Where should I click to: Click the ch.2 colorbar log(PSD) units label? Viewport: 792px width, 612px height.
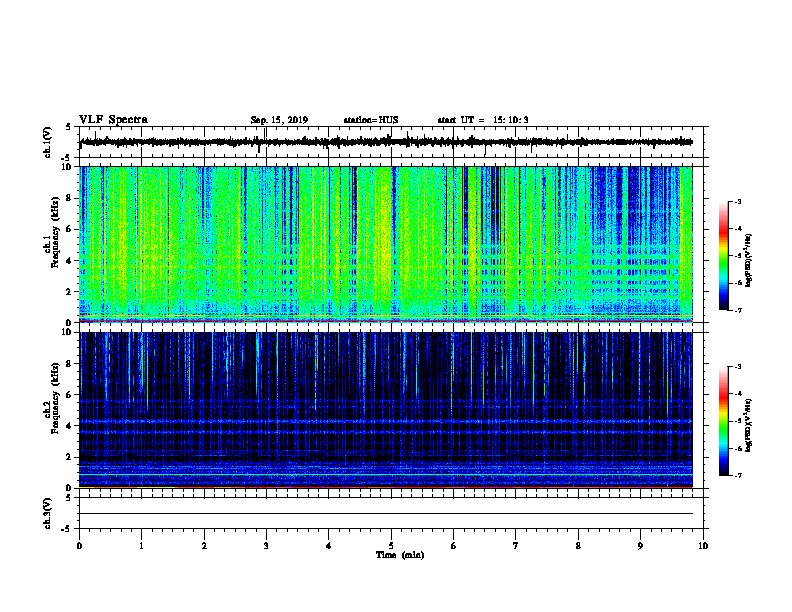tap(748, 426)
